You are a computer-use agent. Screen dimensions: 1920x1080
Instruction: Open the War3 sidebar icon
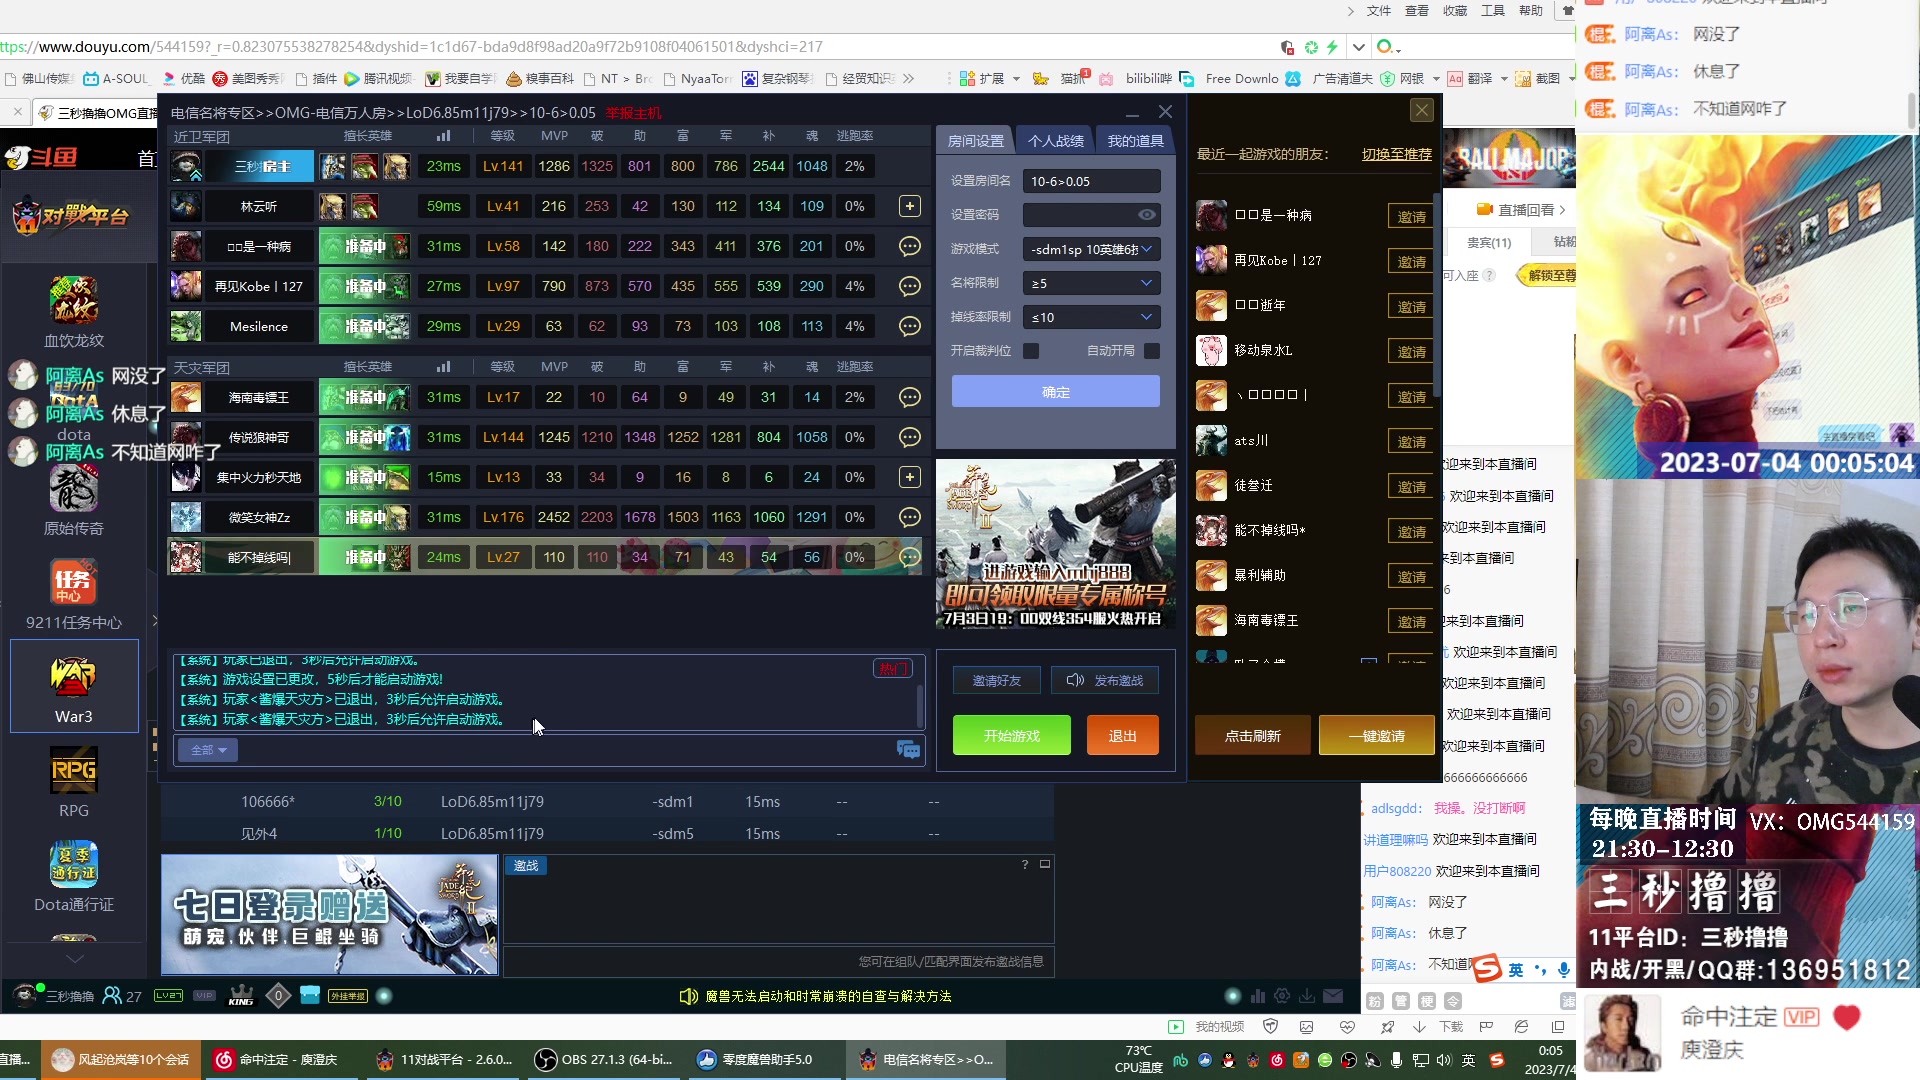coord(74,687)
